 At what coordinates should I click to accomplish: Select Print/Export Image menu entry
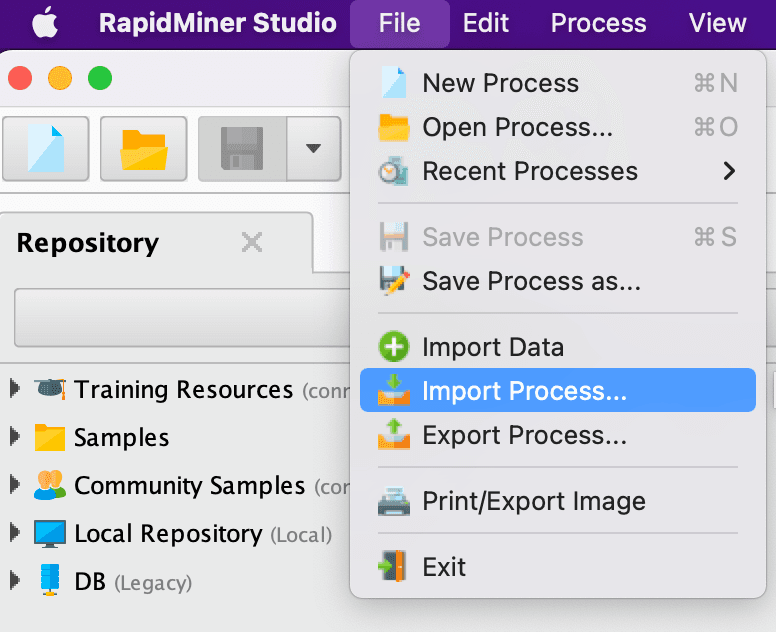point(558,501)
